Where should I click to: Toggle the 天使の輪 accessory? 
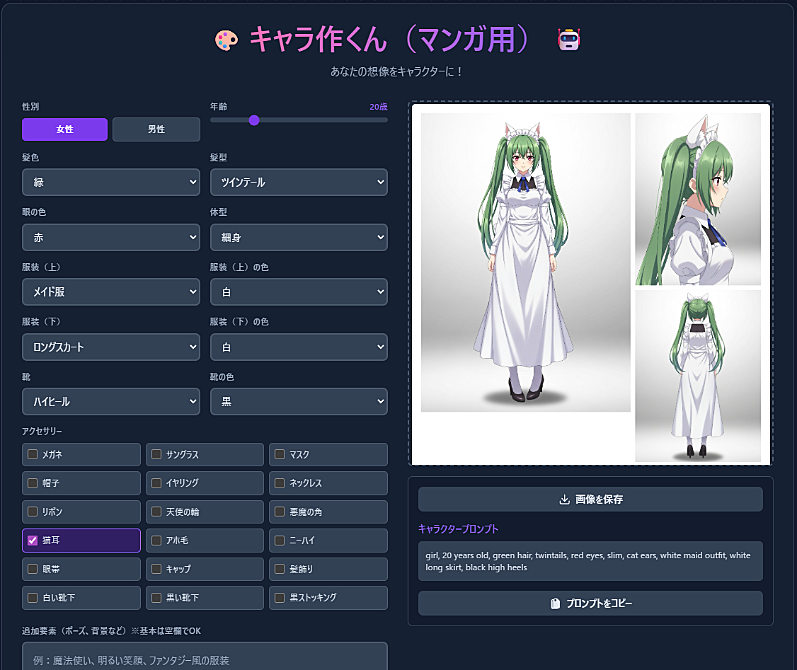156,512
